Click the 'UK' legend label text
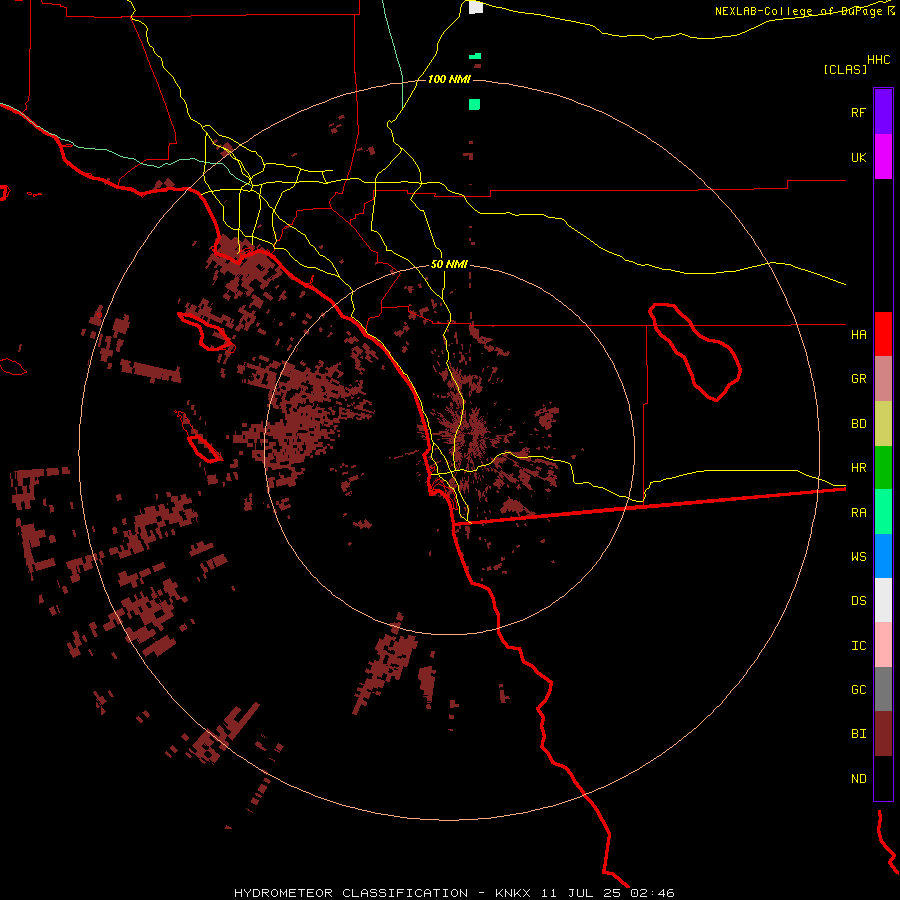This screenshot has height=900, width=900. 858,158
